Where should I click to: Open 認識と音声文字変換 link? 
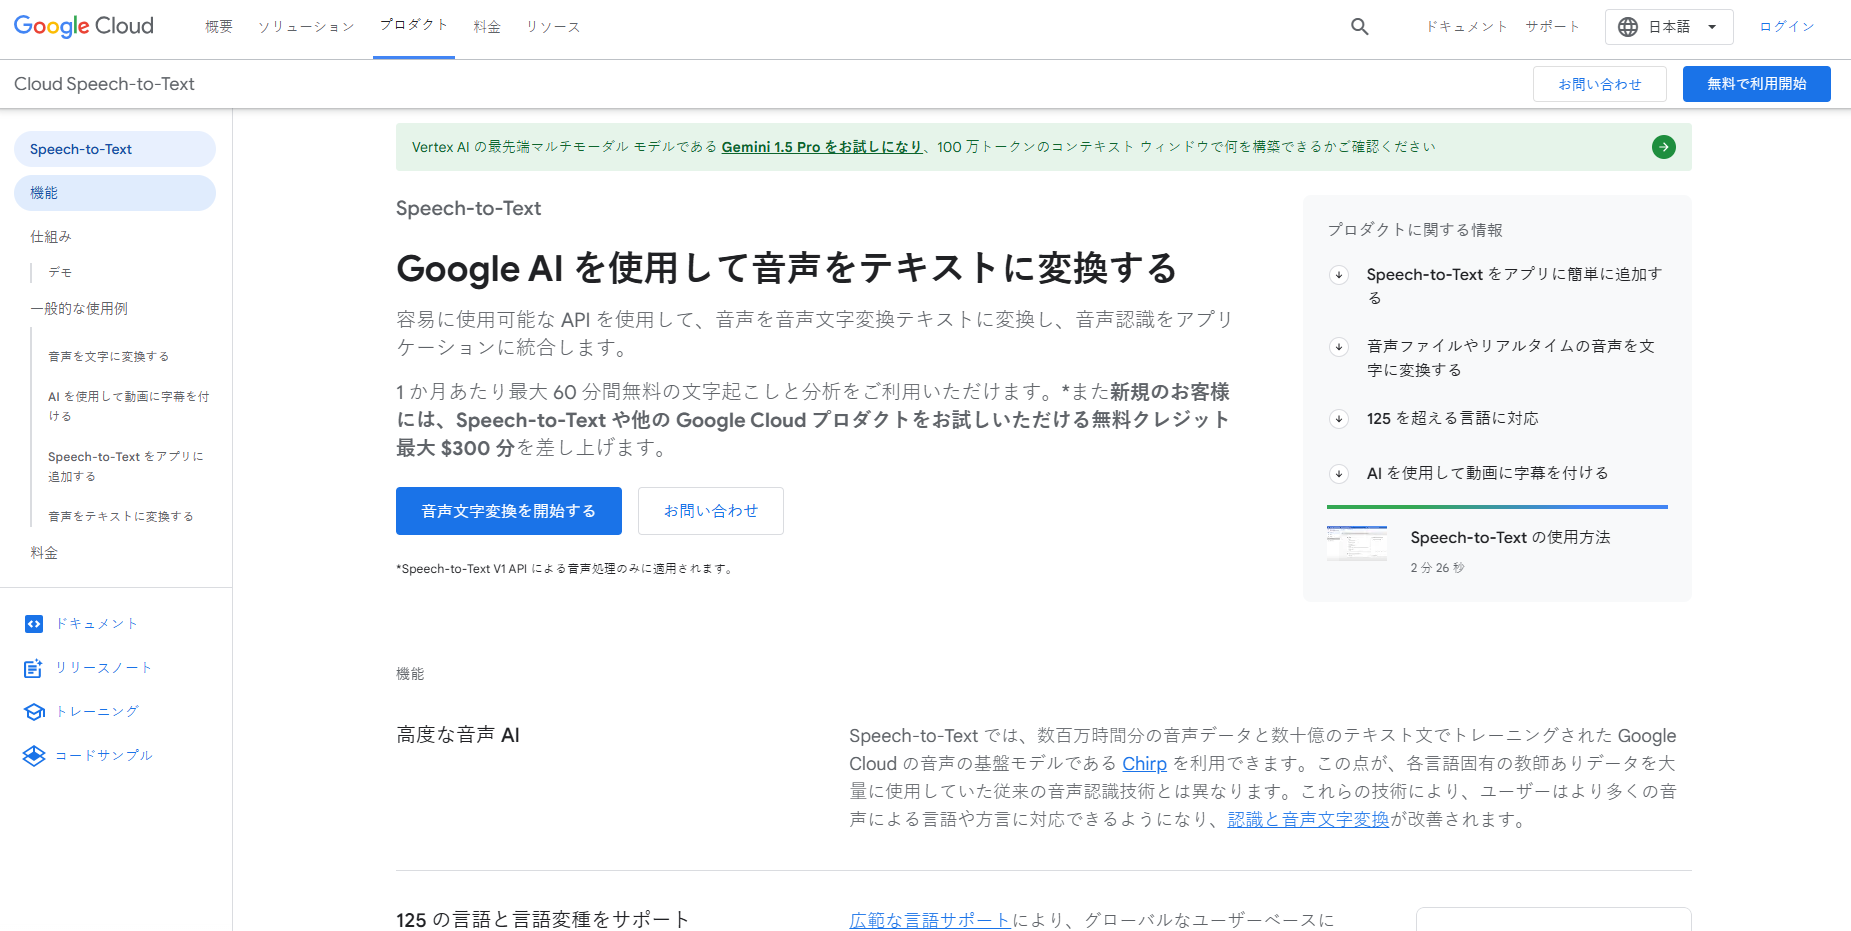(x=1308, y=820)
